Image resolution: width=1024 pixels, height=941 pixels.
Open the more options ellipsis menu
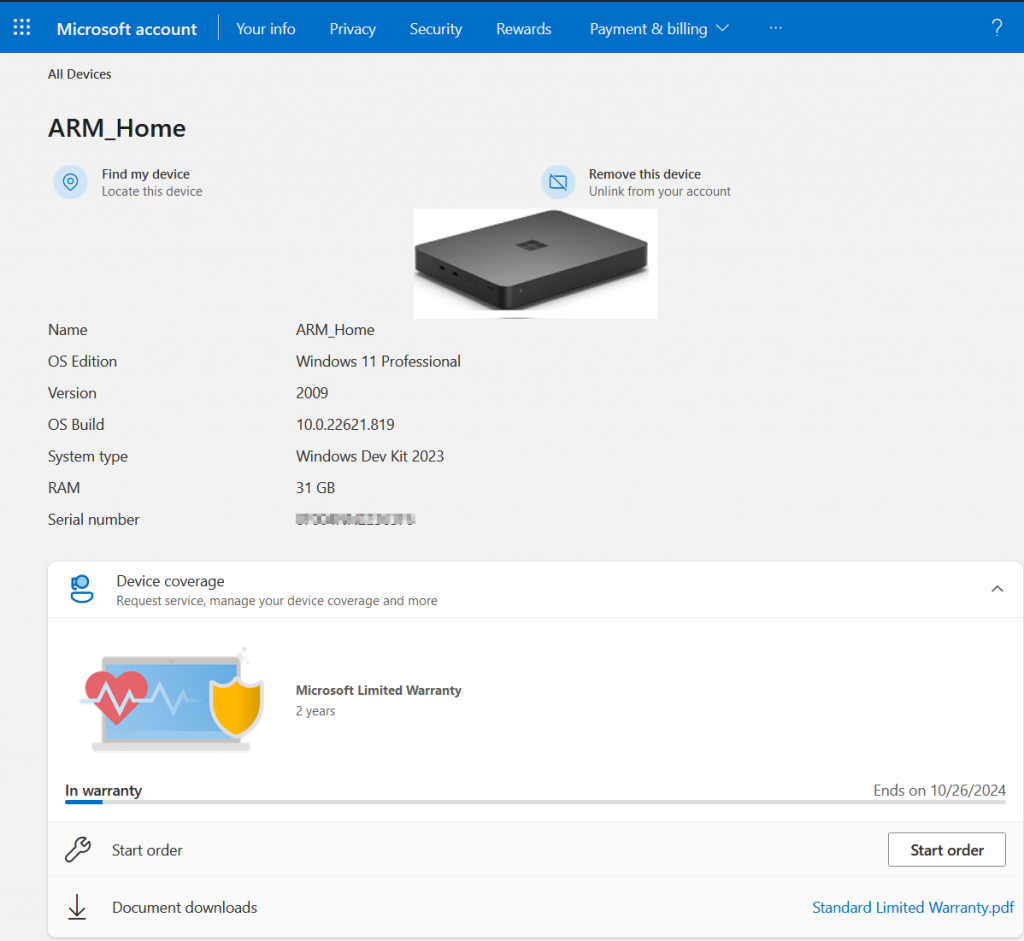[775, 28]
